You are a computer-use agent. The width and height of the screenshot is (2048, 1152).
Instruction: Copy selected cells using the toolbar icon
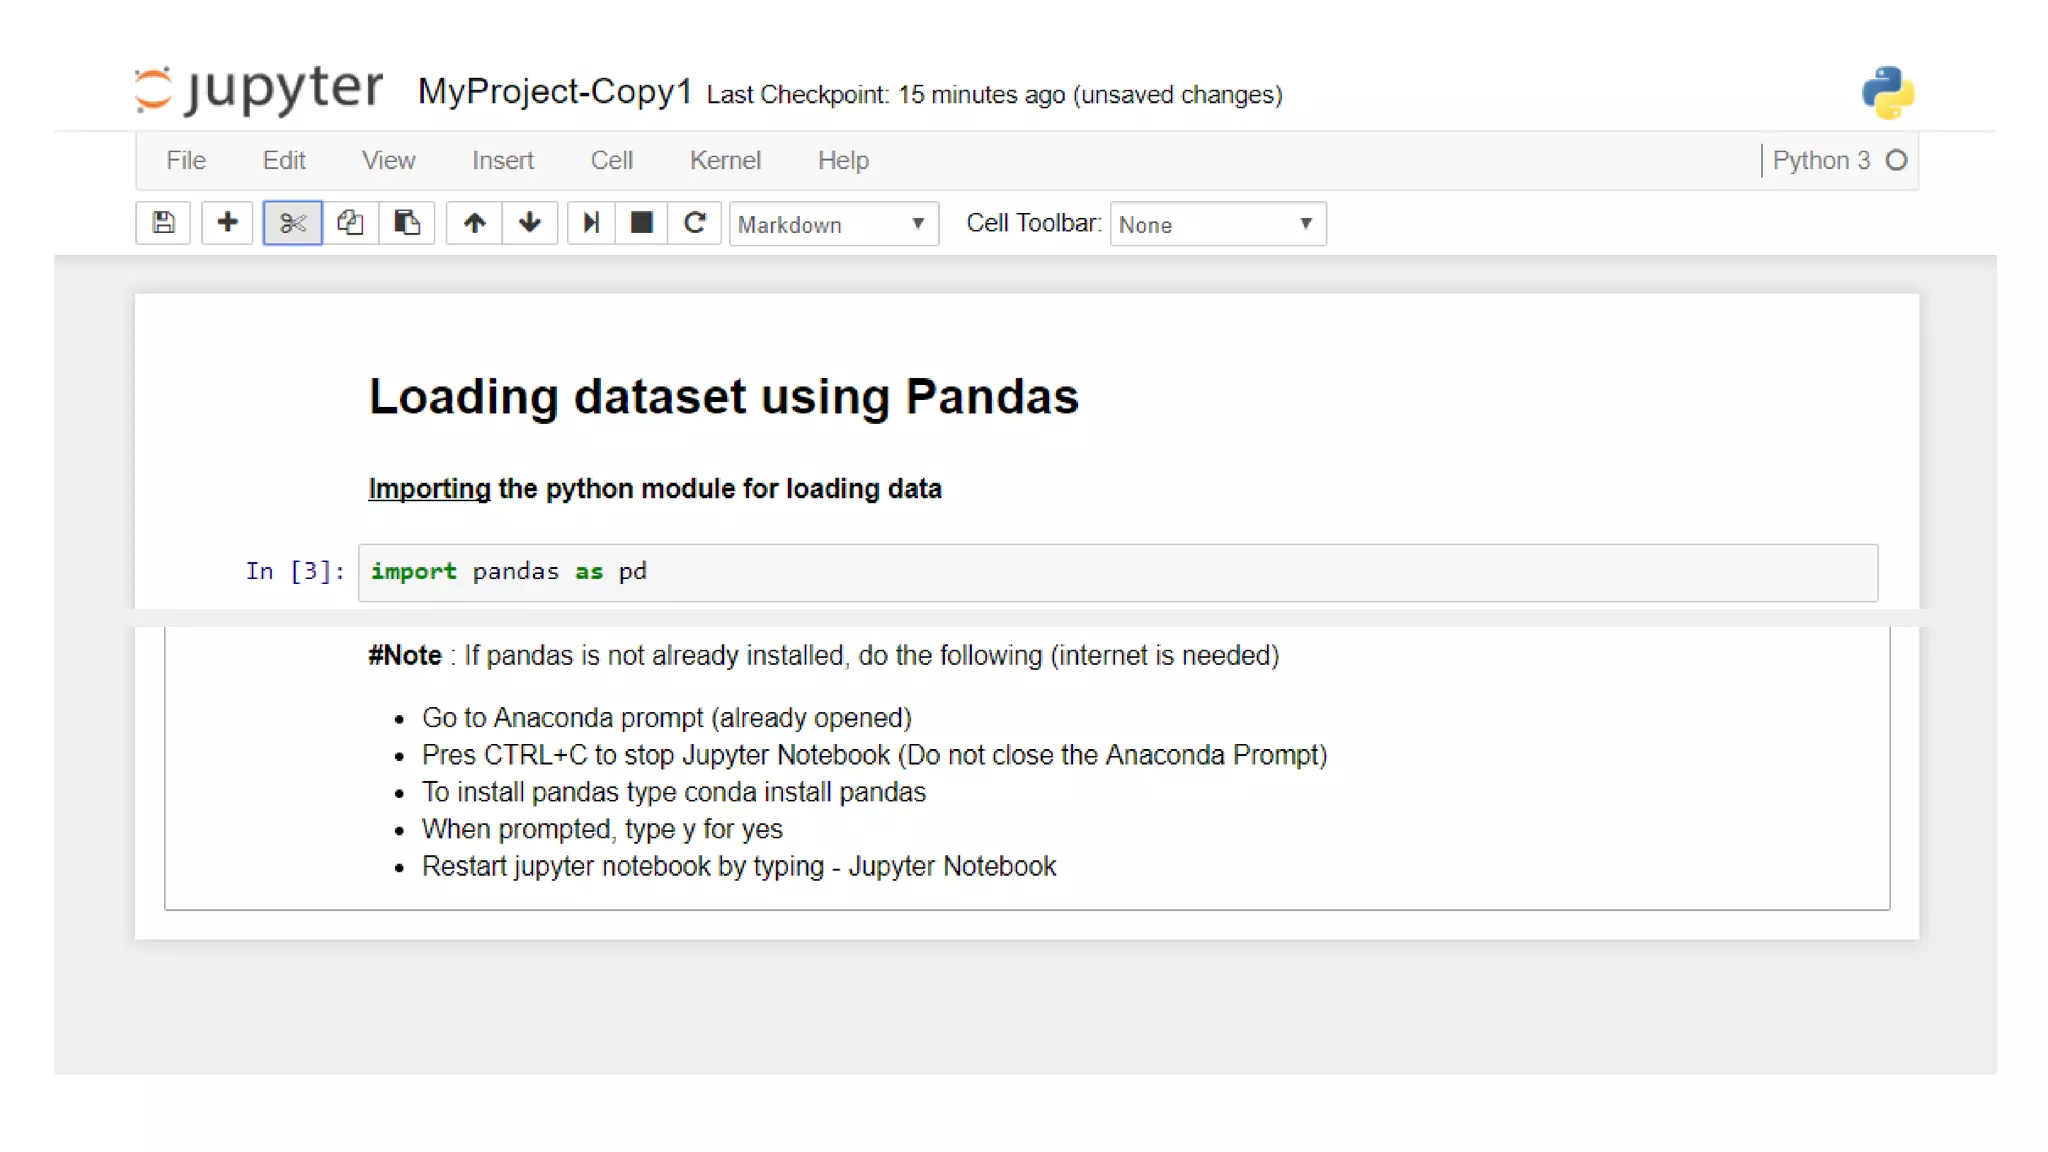[x=350, y=223]
